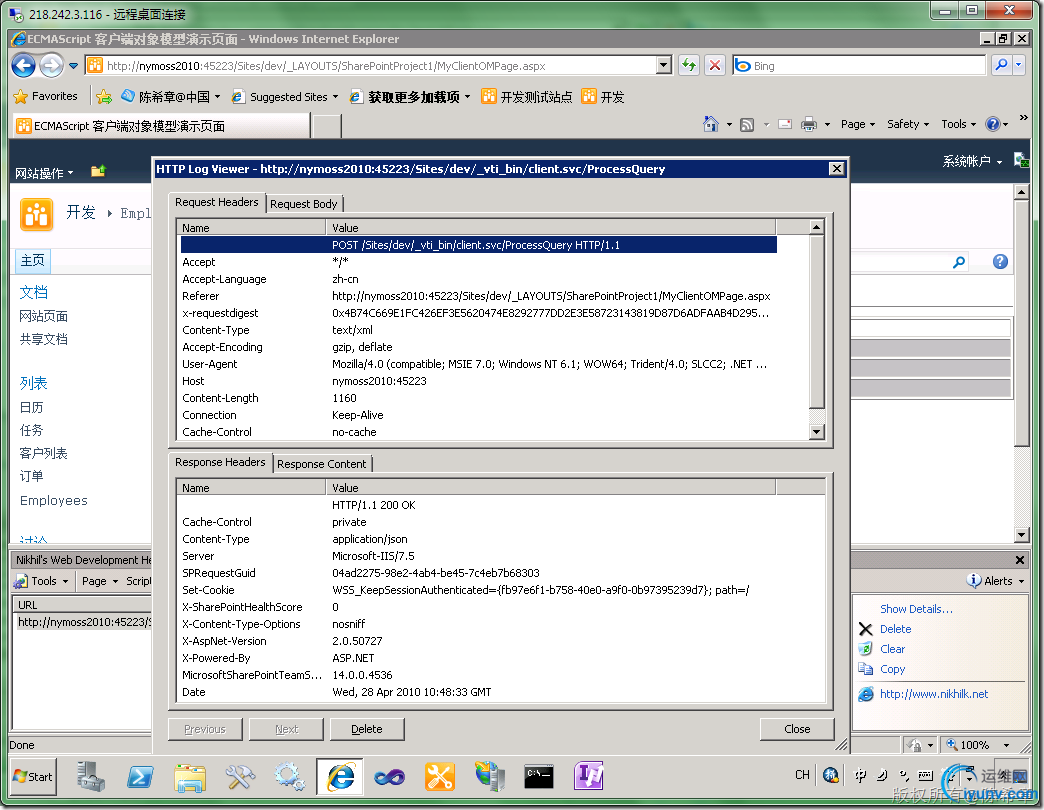Expand the address bar dropdown
Screen dimensions: 1044x810
(664, 65)
